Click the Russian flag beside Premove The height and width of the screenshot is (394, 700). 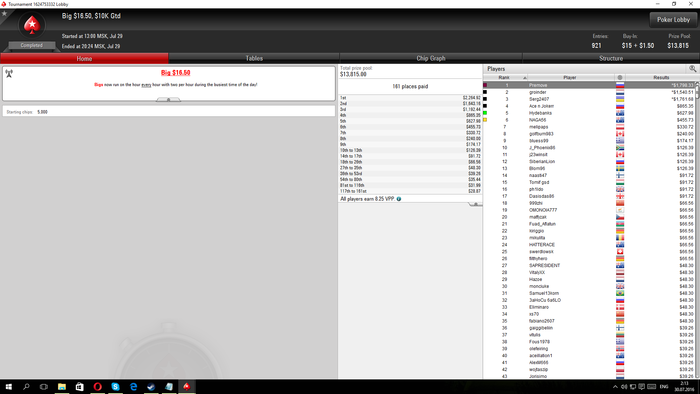click(620, 85)
